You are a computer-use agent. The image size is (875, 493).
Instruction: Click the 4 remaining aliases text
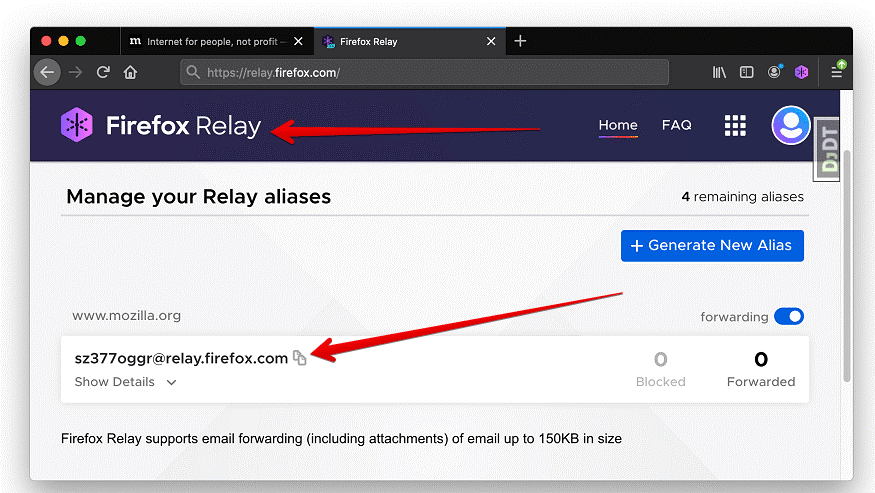pyautogui.click(x=742, y=197)
